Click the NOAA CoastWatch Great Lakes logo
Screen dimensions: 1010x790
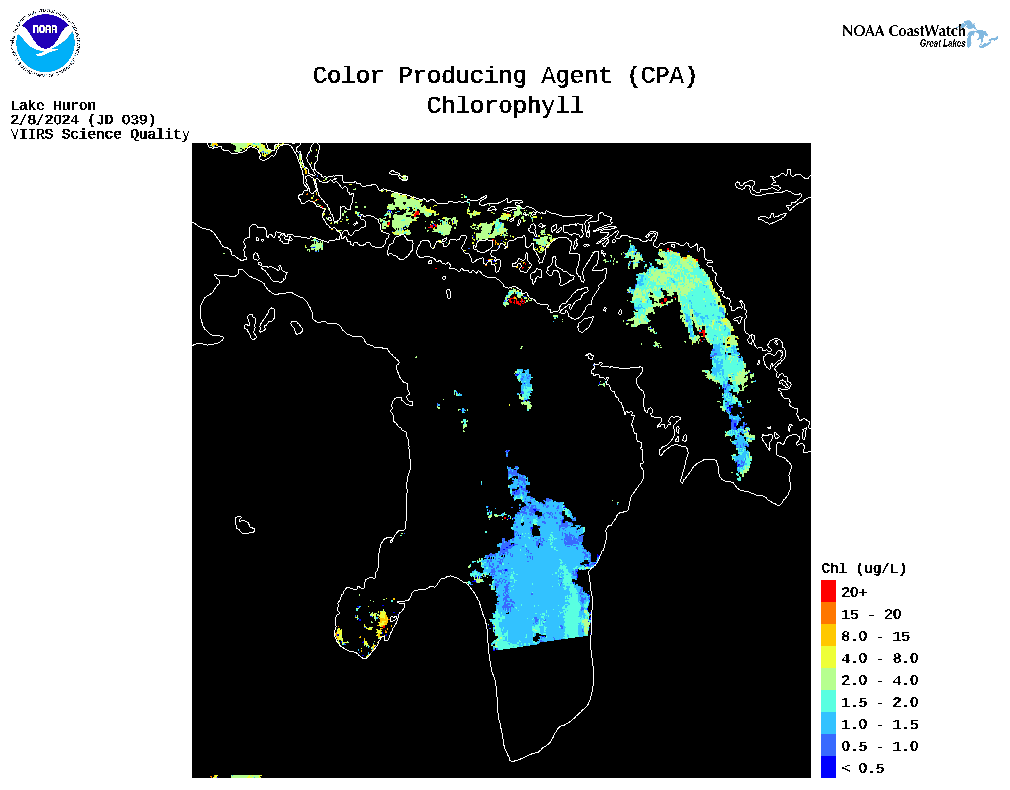(x=920, y=35)
